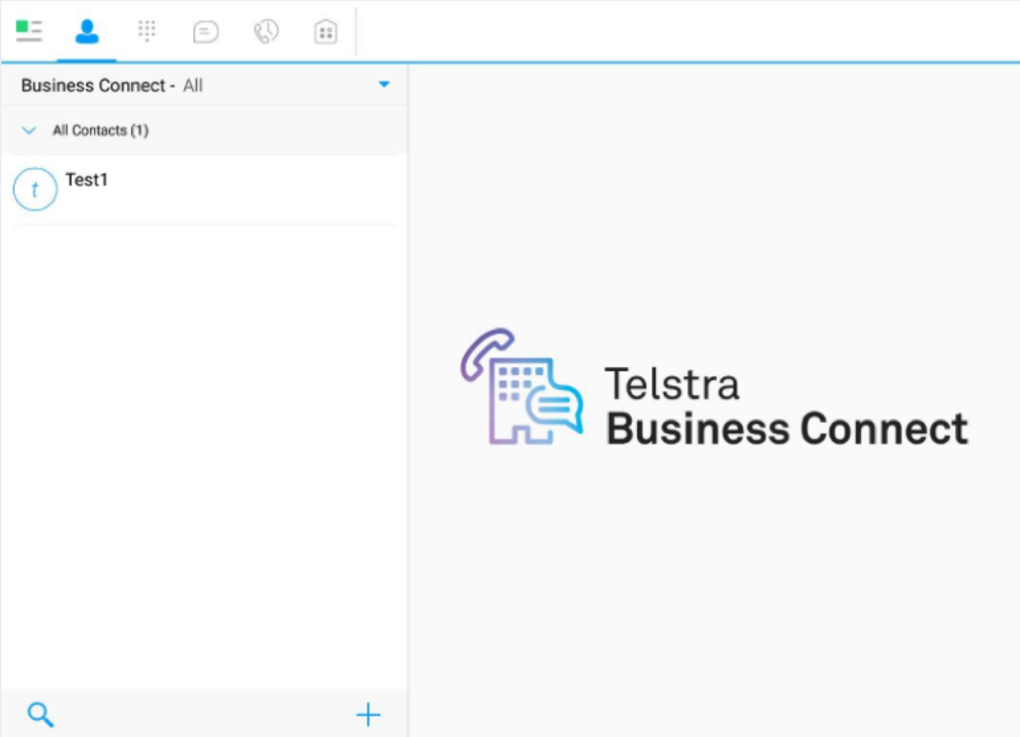
Task: Click the Test1 avatar circle
Action: [35, 188]
